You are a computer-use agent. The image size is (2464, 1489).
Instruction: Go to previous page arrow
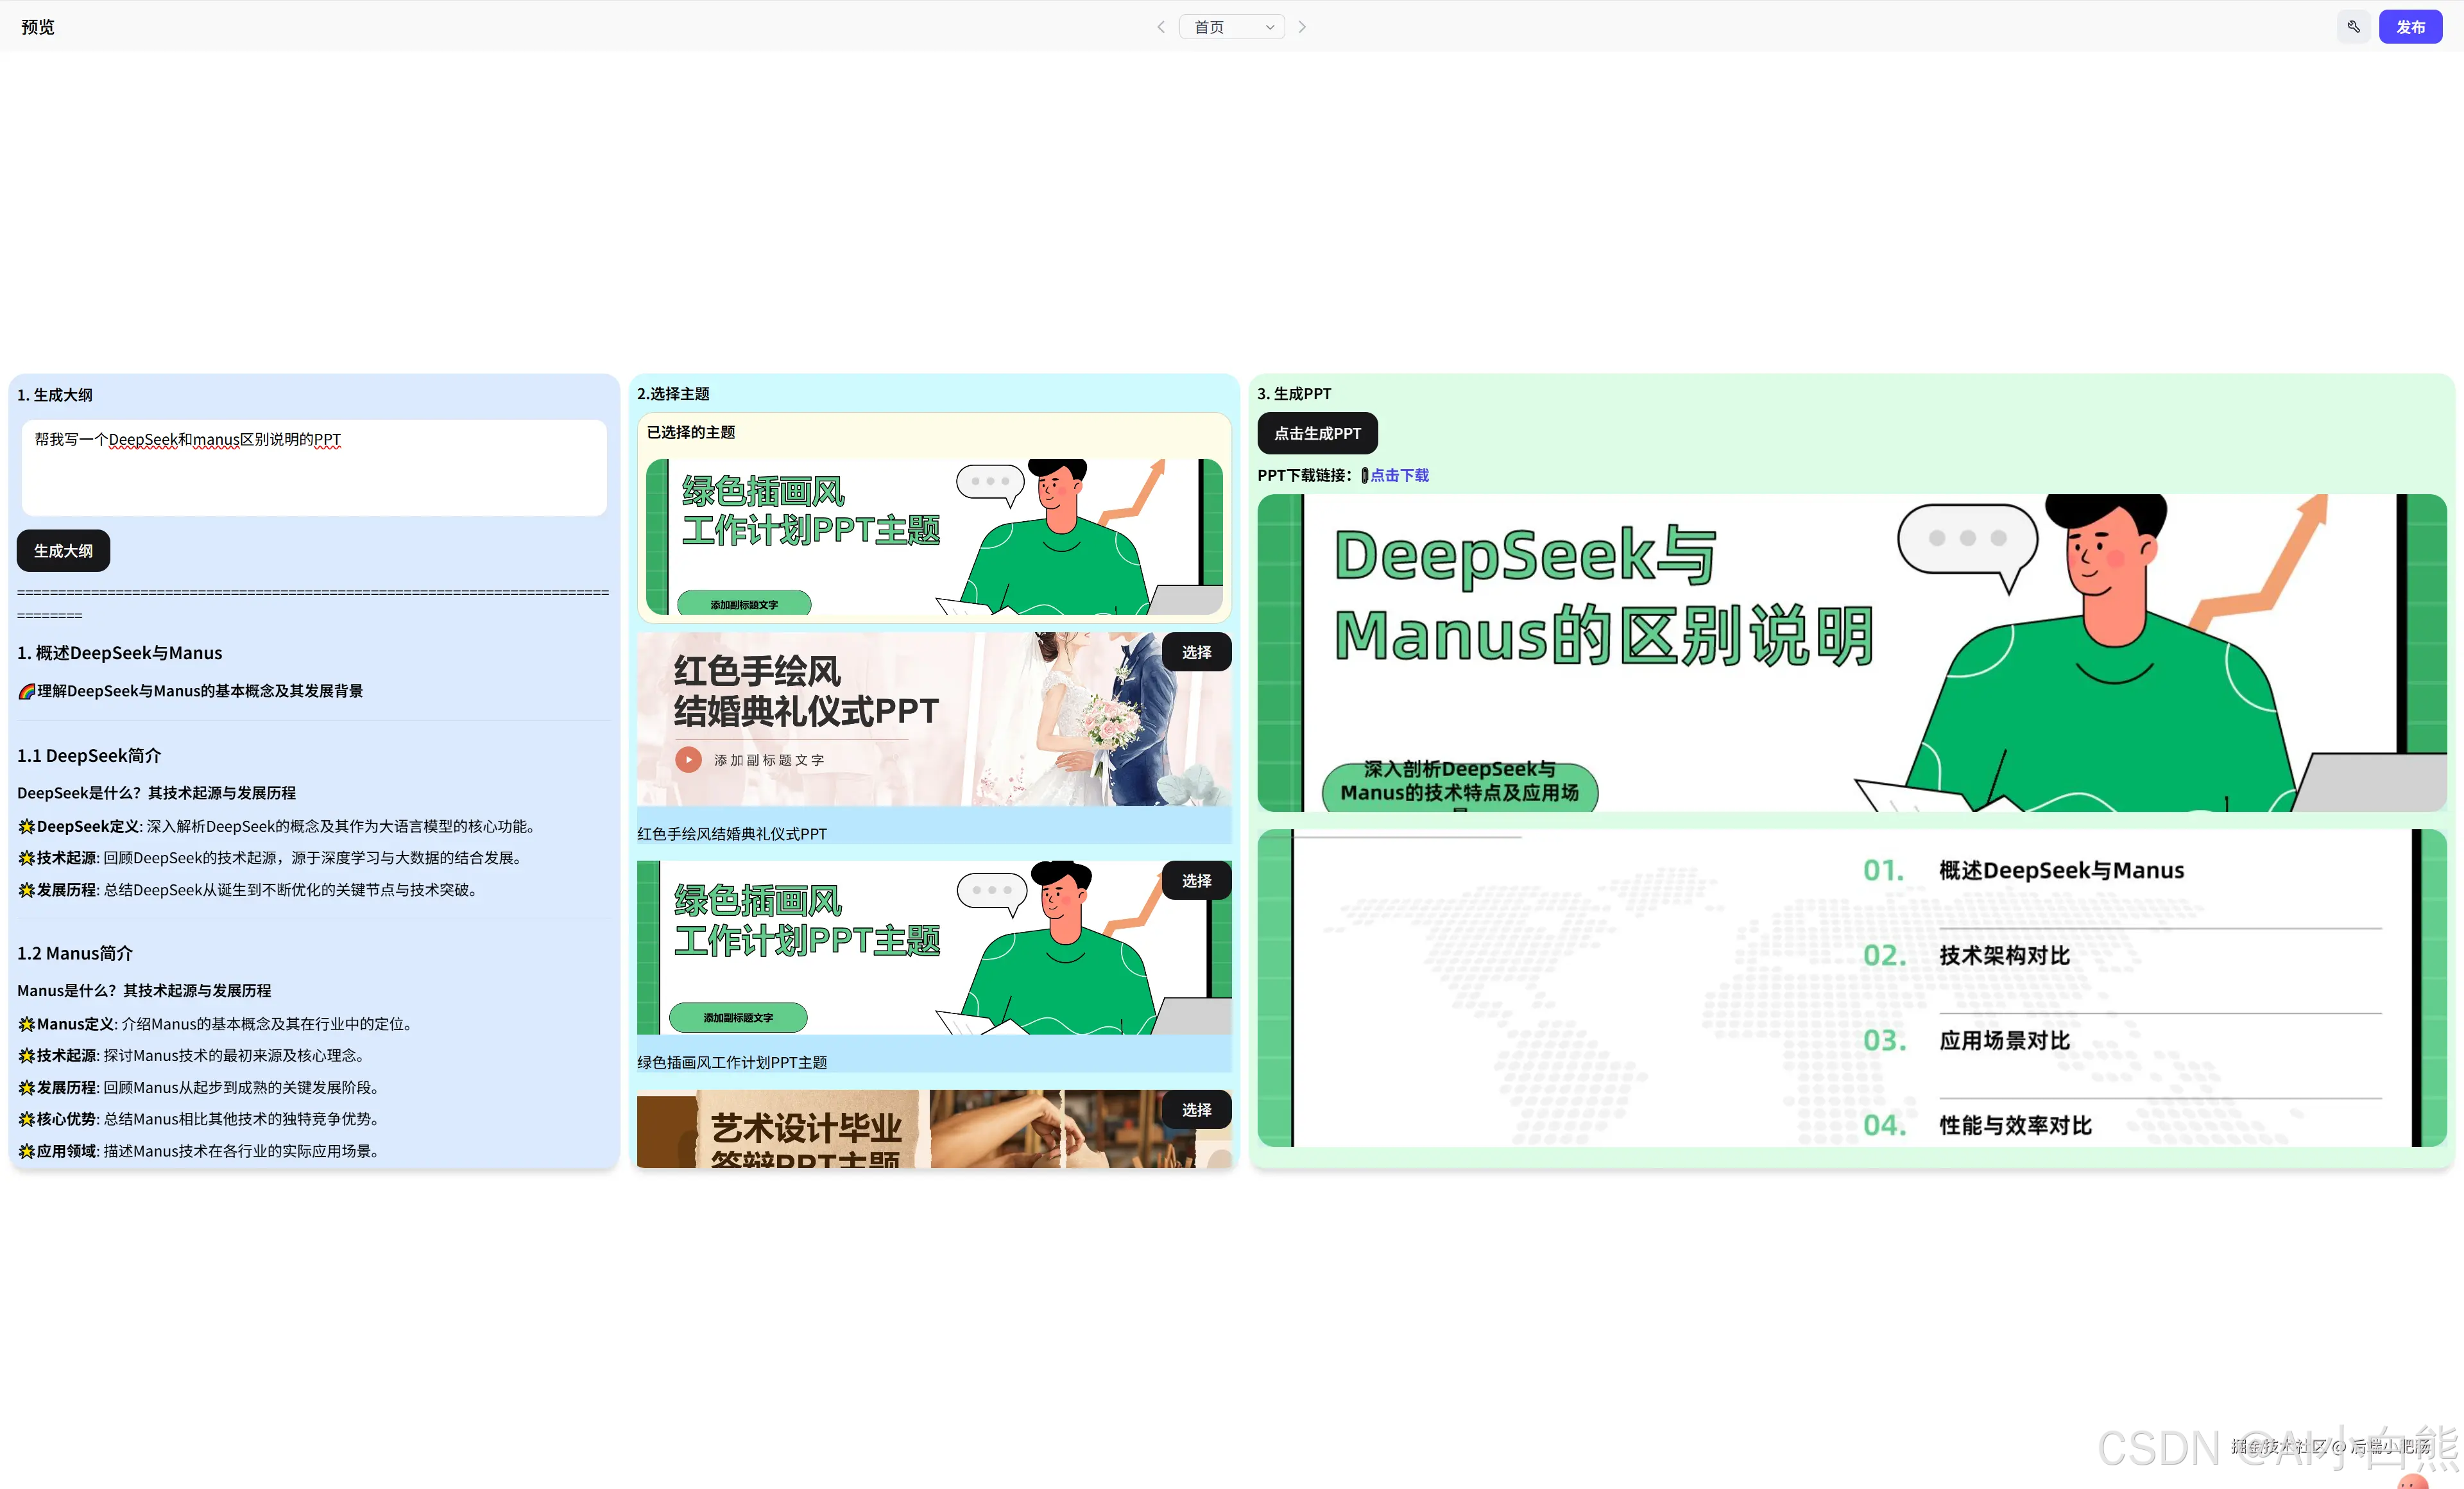1161,27
